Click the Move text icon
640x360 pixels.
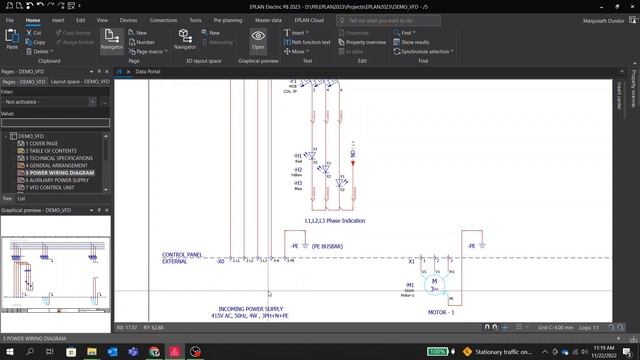coord(287,51)
